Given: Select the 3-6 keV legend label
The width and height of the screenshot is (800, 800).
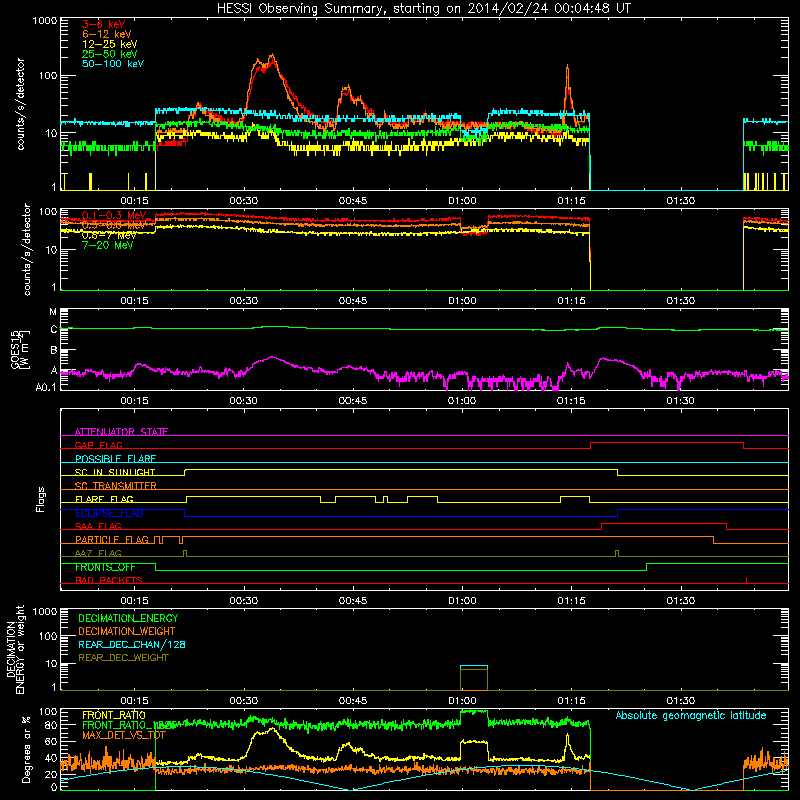Looking at the screenshot, I should [104, 24].
